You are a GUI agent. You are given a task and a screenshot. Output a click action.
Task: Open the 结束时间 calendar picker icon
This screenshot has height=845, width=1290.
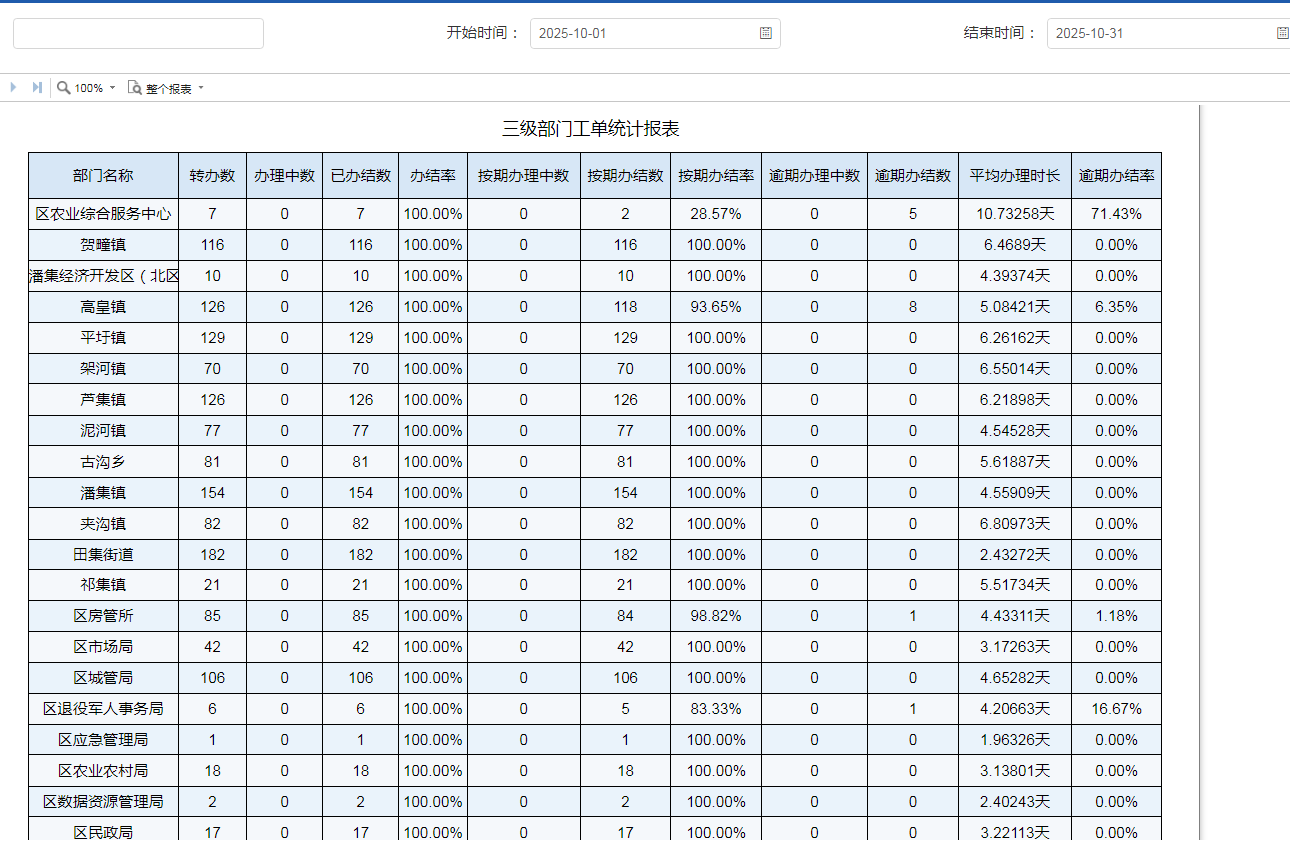(1282, 33)
